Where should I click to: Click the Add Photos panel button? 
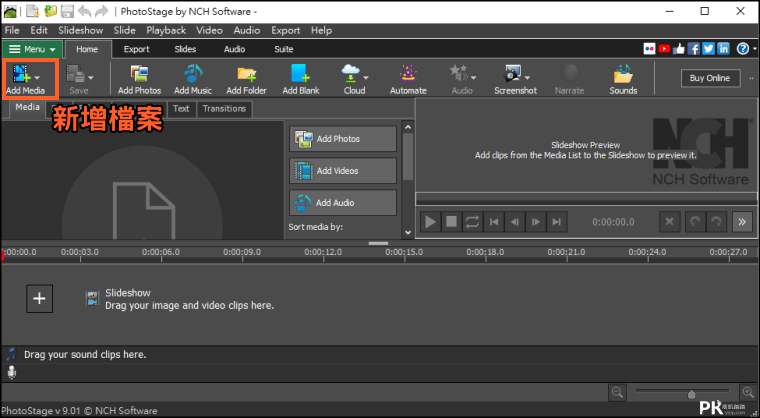click(x=343, y=139)
